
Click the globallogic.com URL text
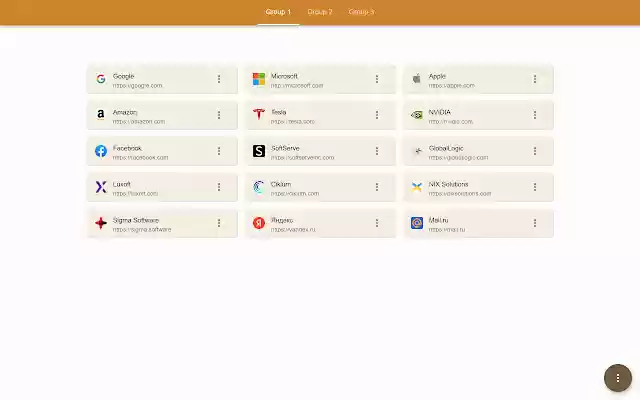point(458,158)
